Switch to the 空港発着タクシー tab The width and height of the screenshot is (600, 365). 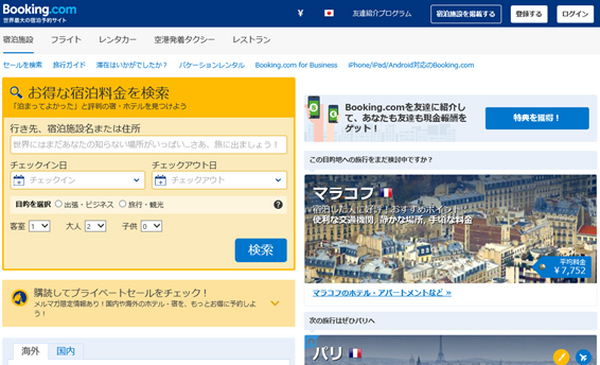tap(184, 40)
